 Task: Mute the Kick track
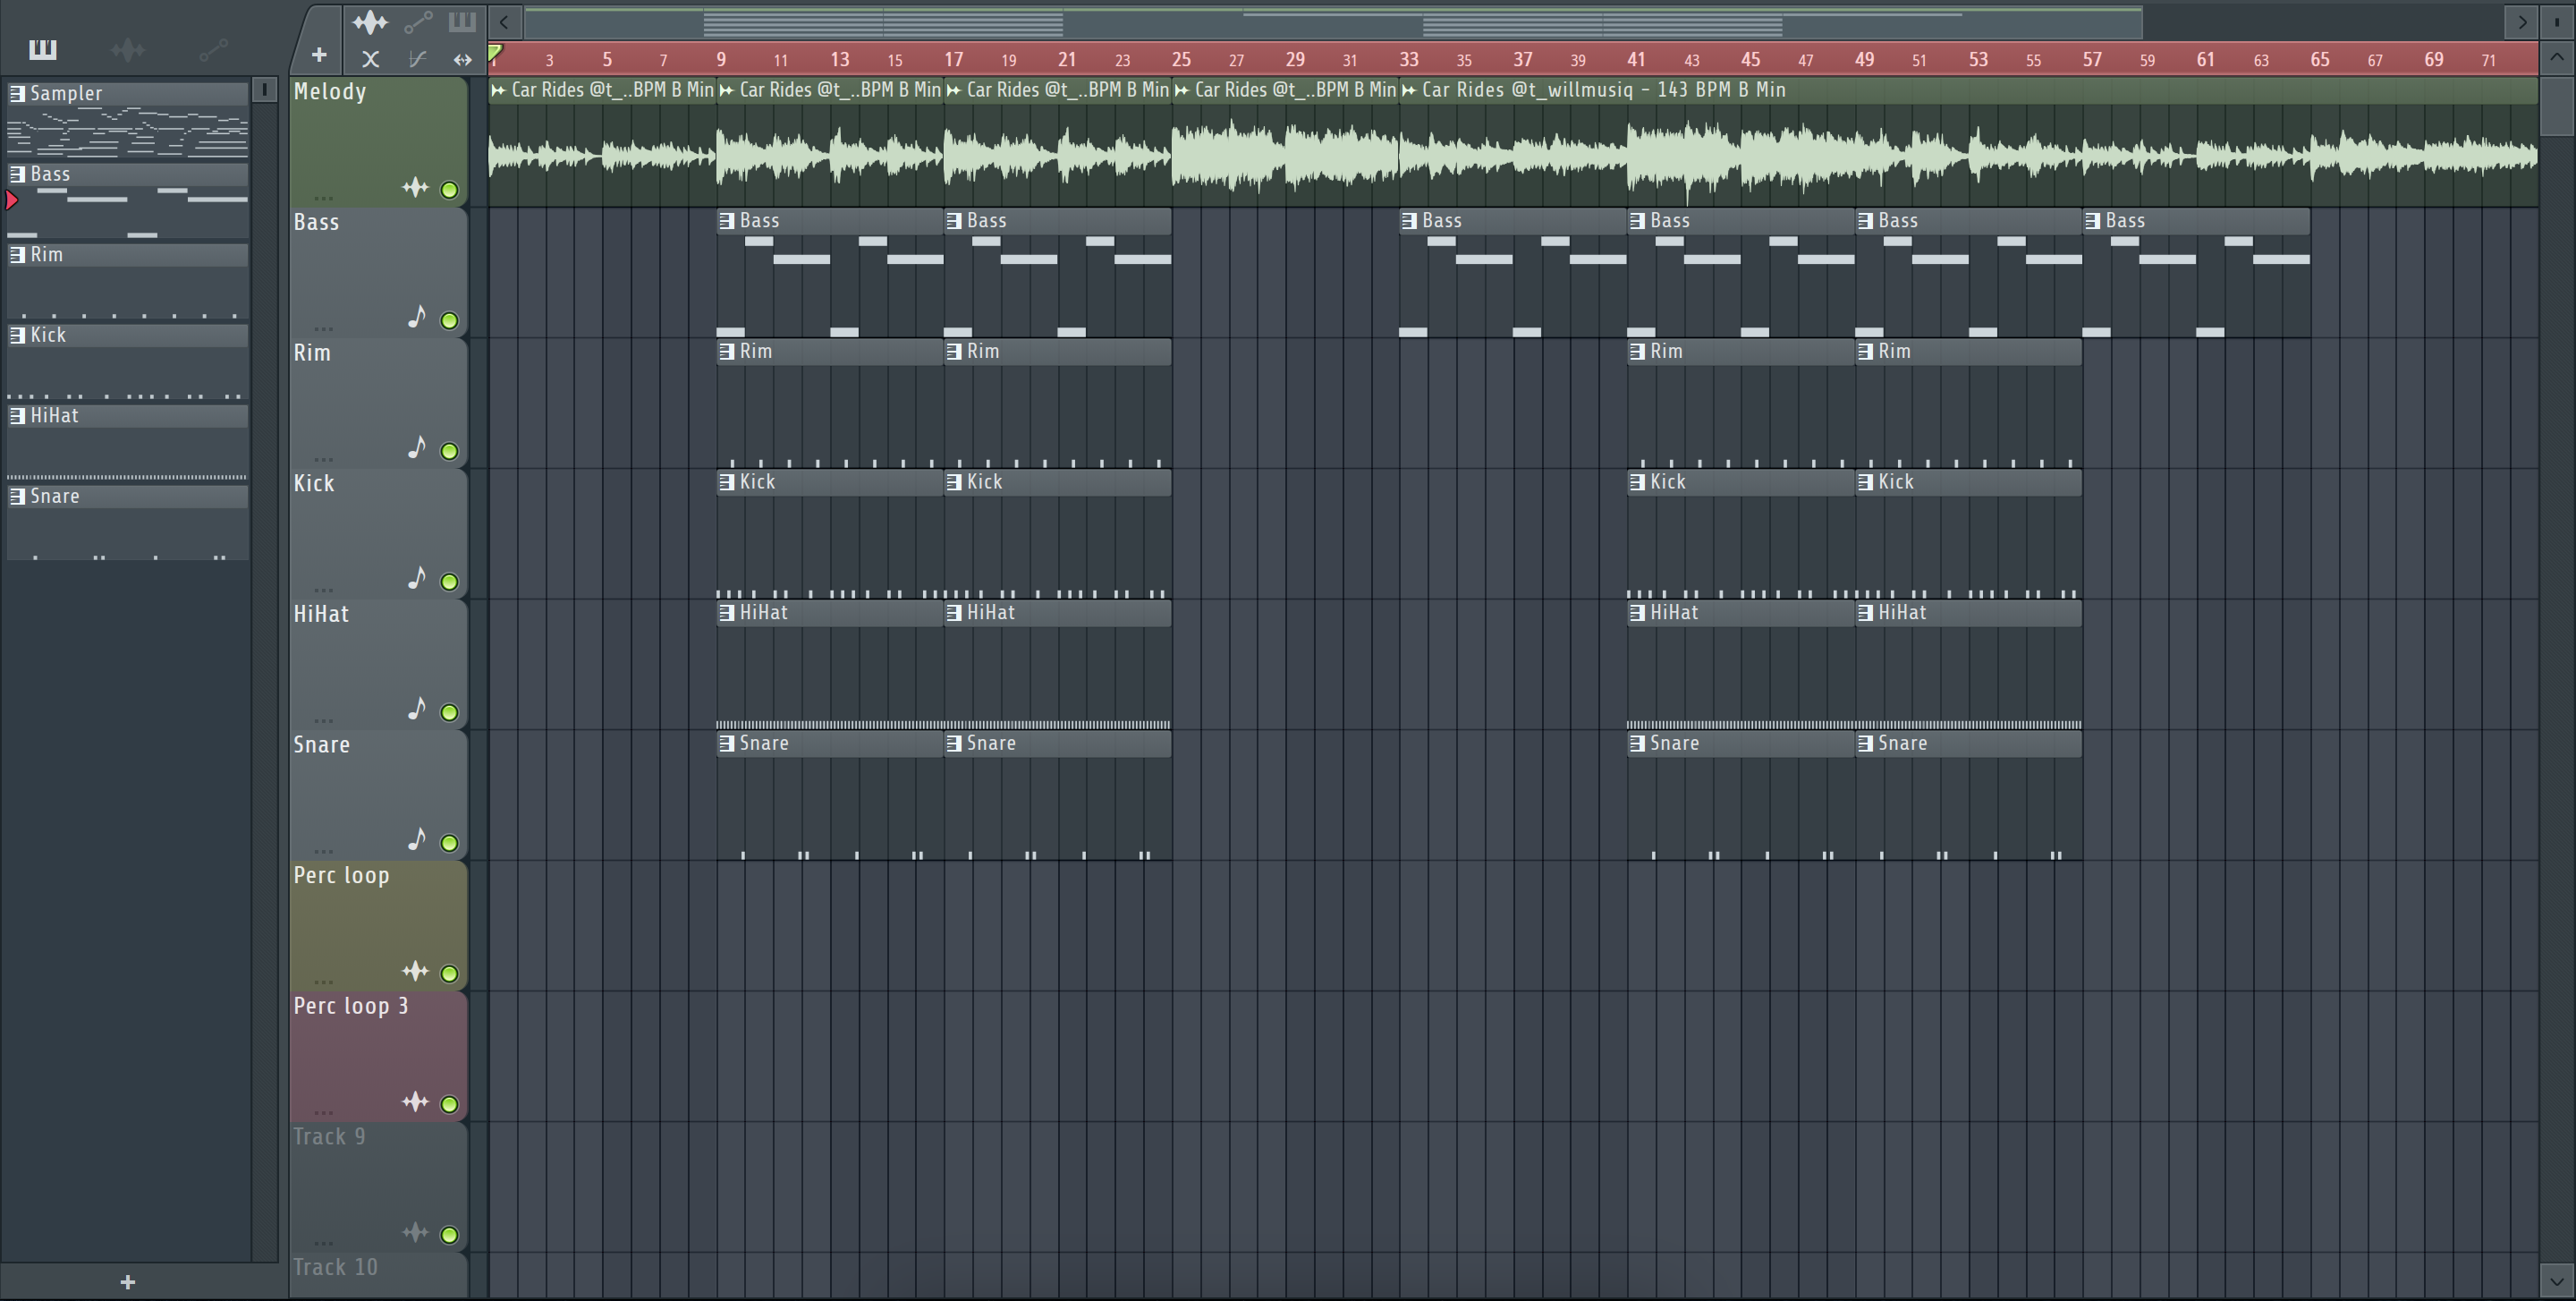(x=450, y=582)
